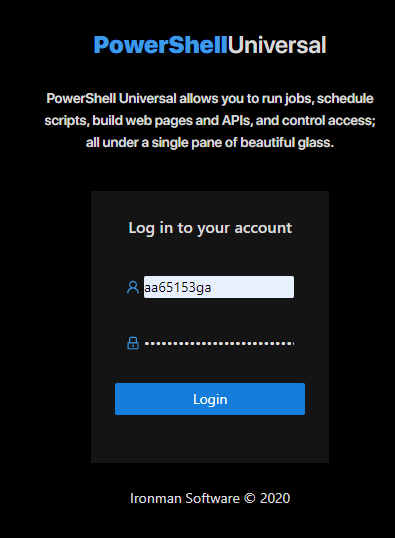The height and width of the screenshot is (538, 395).
Task: Click the copyright symbol in the footer
Action: [249, 498]
